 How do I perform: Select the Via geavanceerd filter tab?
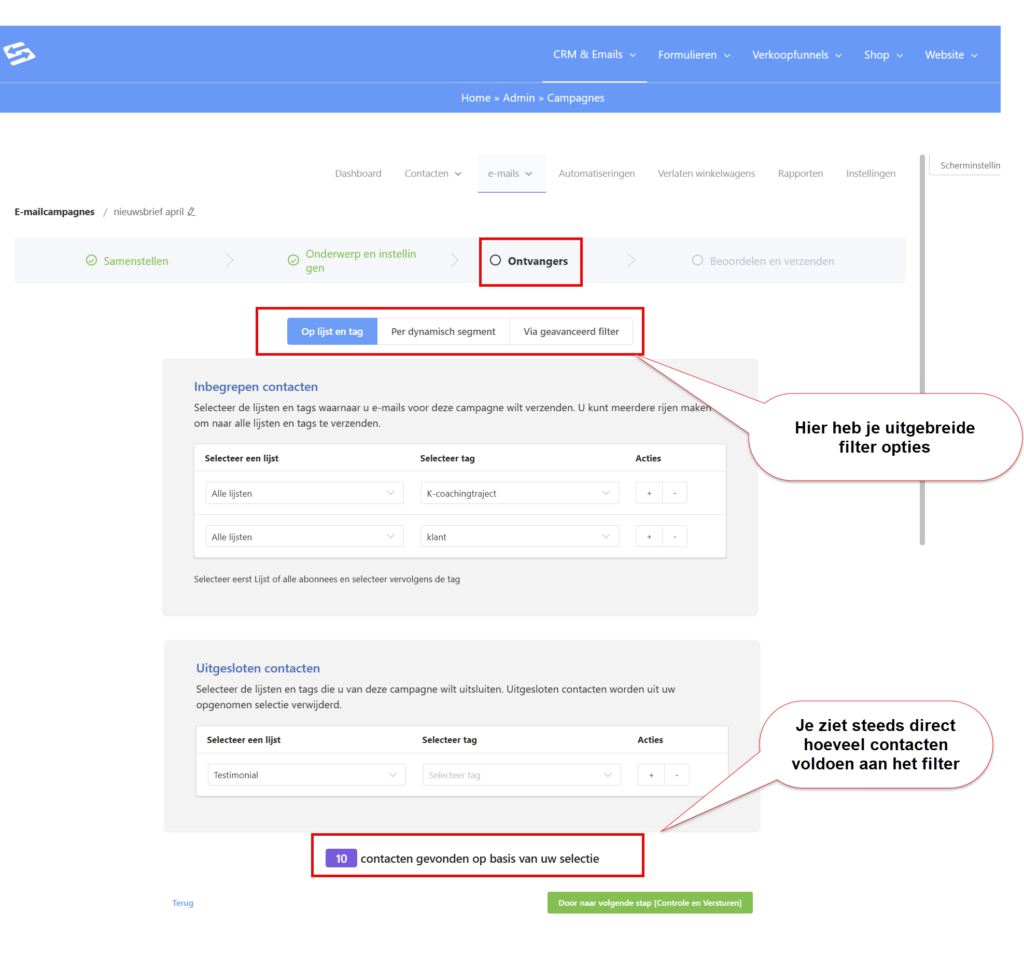coord(571,332)
